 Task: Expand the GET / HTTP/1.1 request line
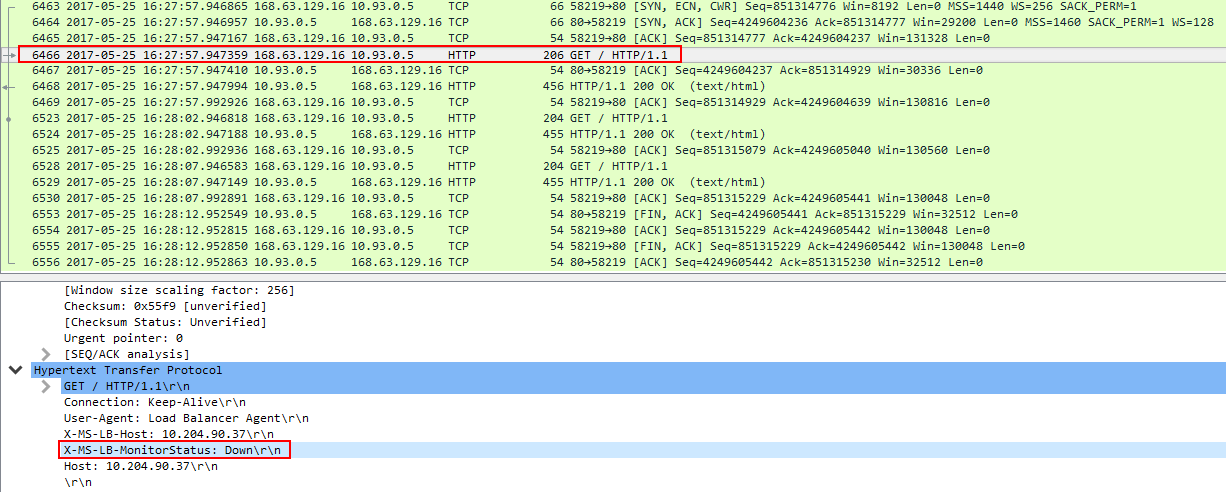click(x=46, y=386)
